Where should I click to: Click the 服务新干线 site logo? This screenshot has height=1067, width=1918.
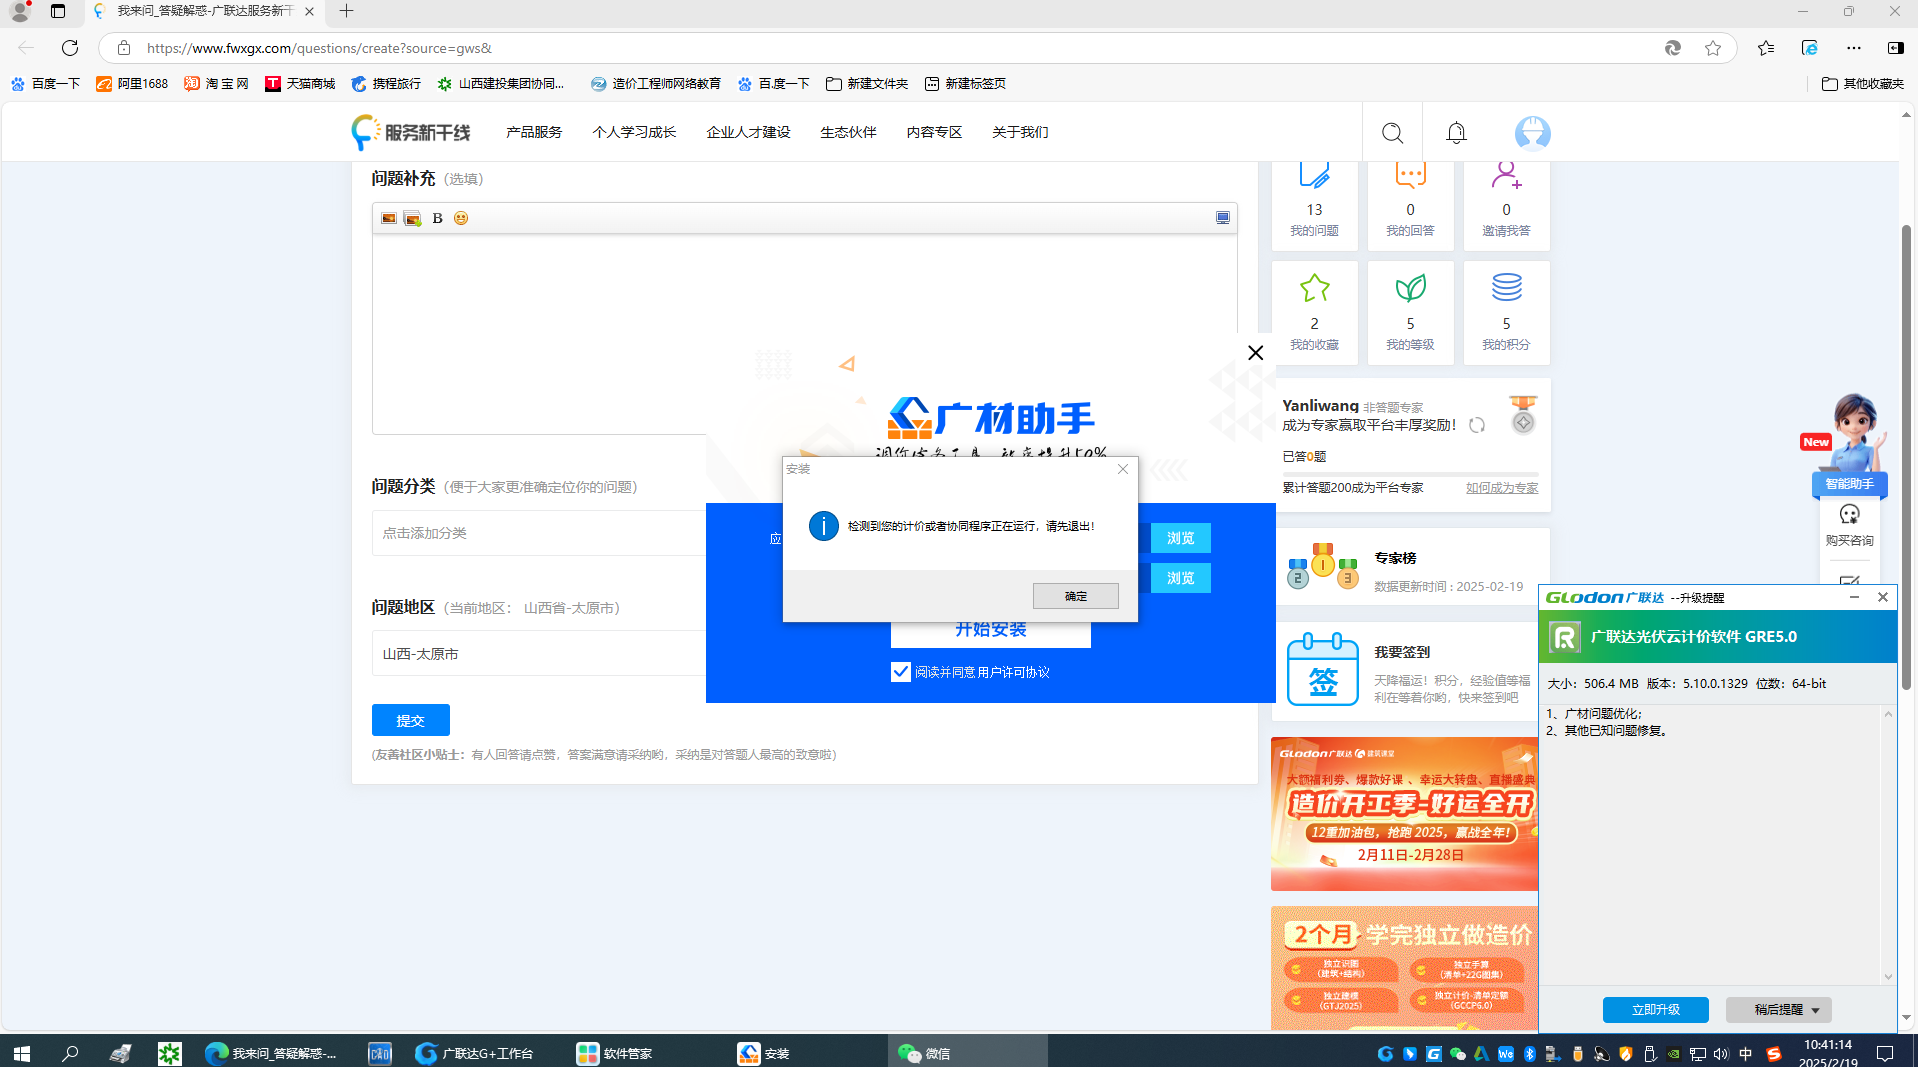410,132
